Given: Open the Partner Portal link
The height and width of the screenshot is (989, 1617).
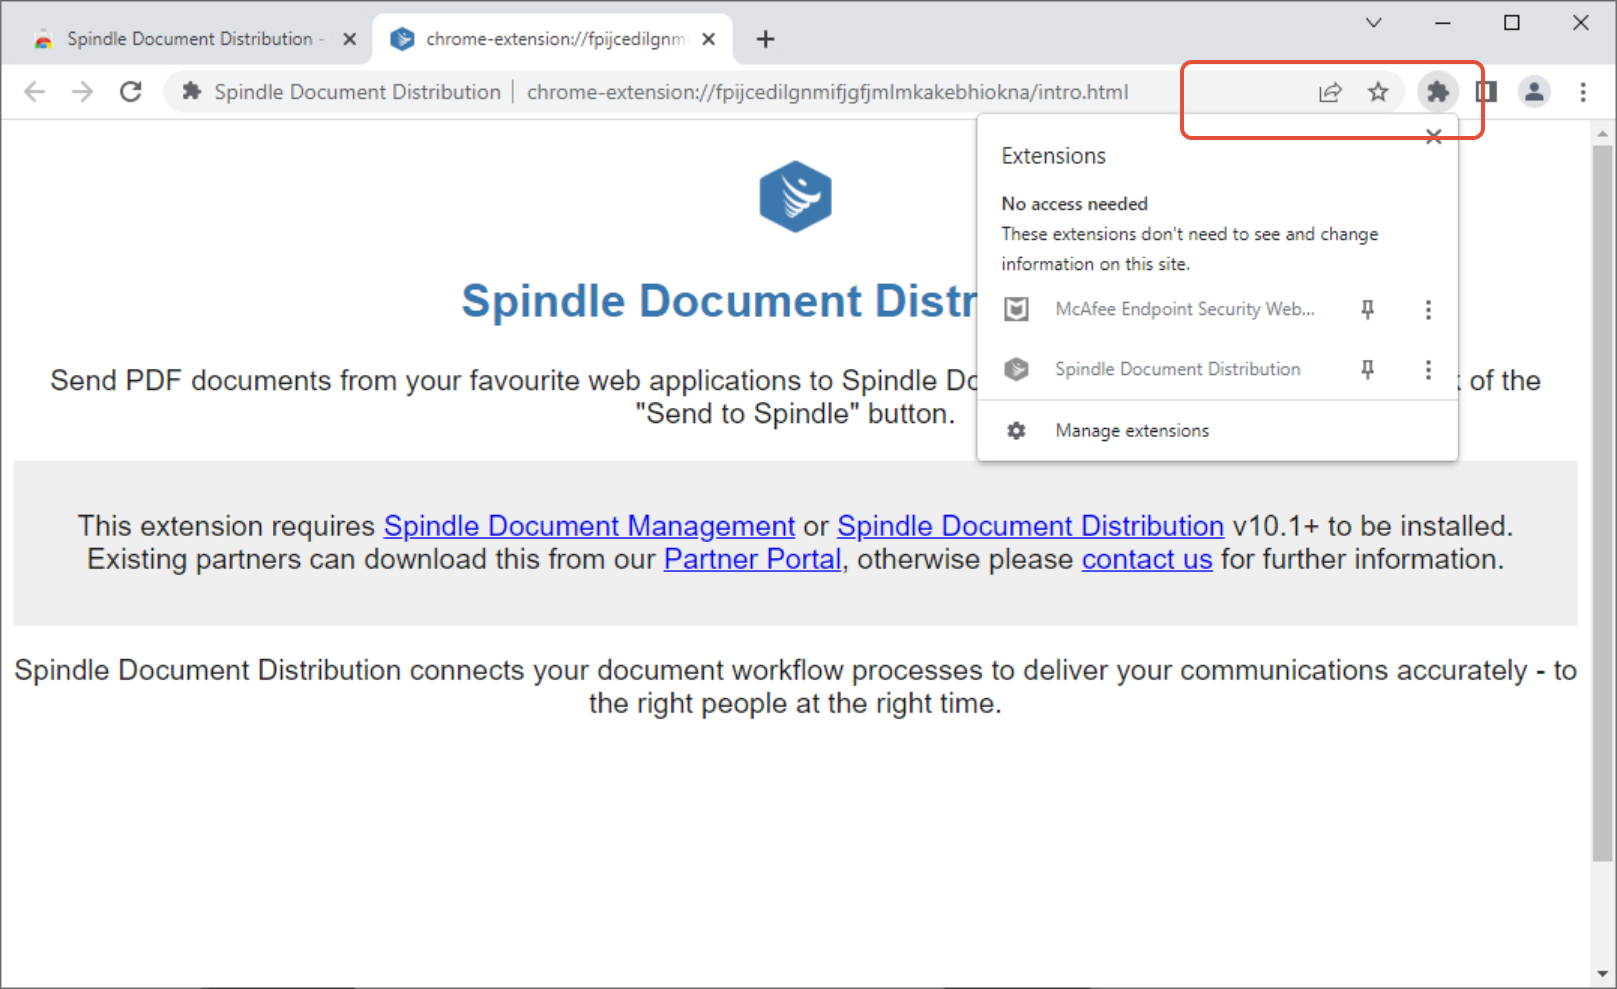Looking at the screenshot, I should pyautogui.click(x=752, y=559).
